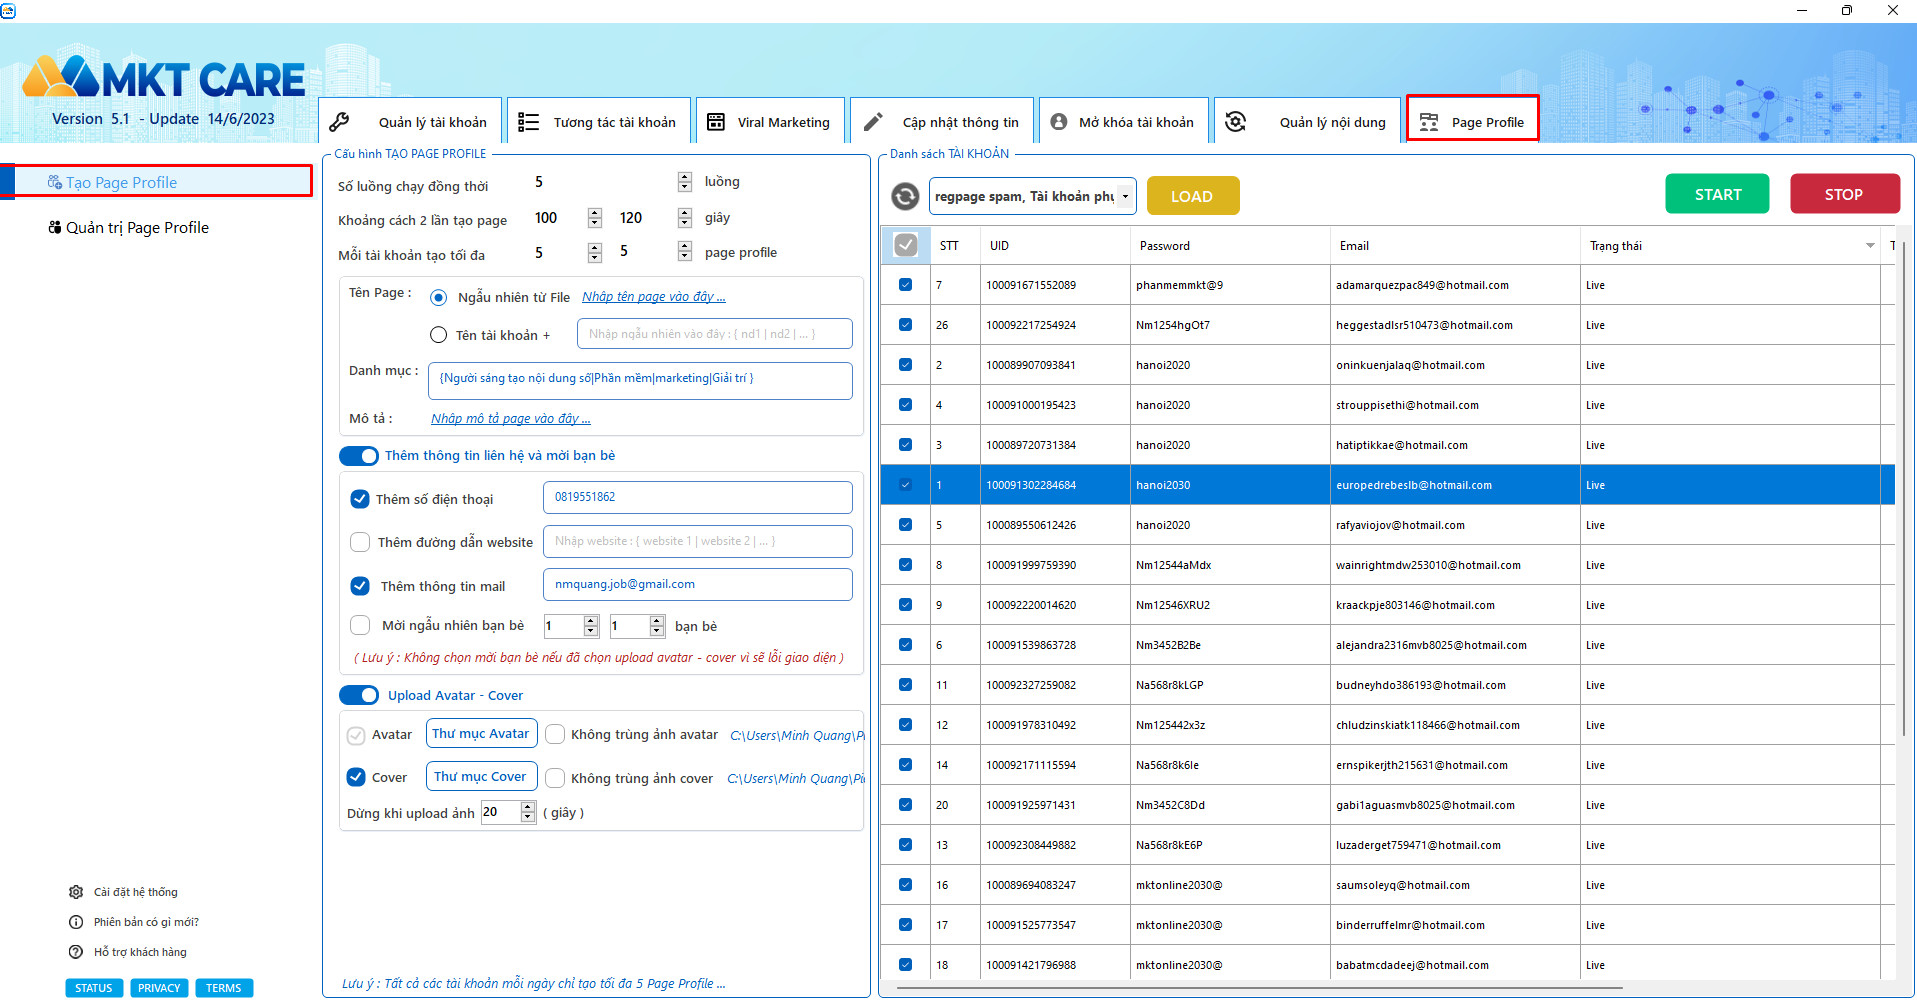
Task: Click stepper for maximum delay value 120
Action: (685, 218)
